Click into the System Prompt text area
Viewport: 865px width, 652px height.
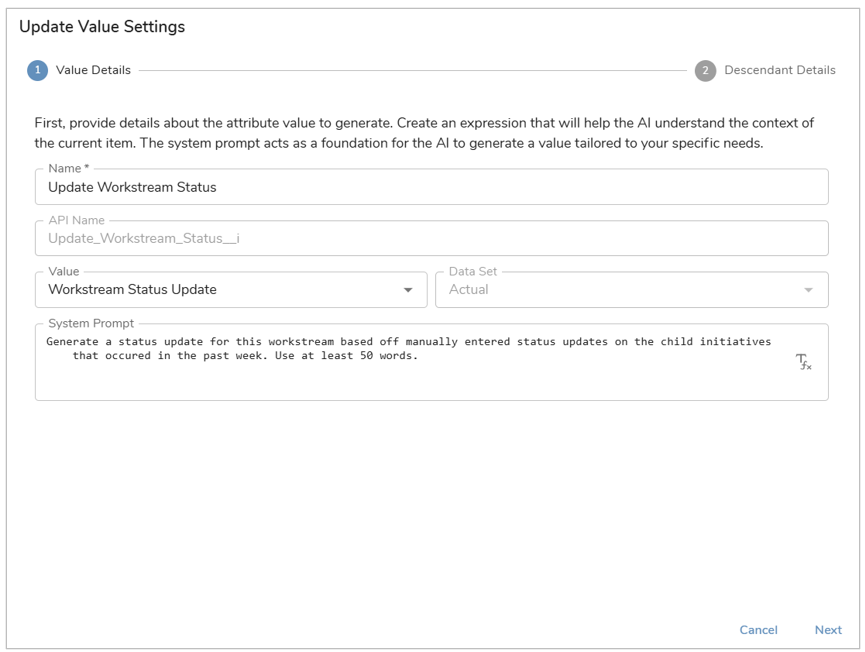click(x=431, y=362)
